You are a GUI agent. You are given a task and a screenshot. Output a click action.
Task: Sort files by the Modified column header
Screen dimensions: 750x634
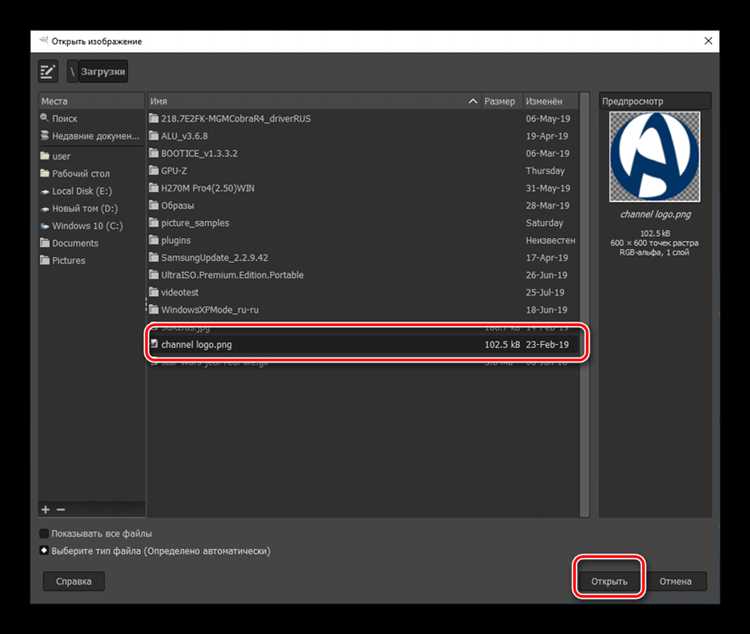[x=550, y=101]
